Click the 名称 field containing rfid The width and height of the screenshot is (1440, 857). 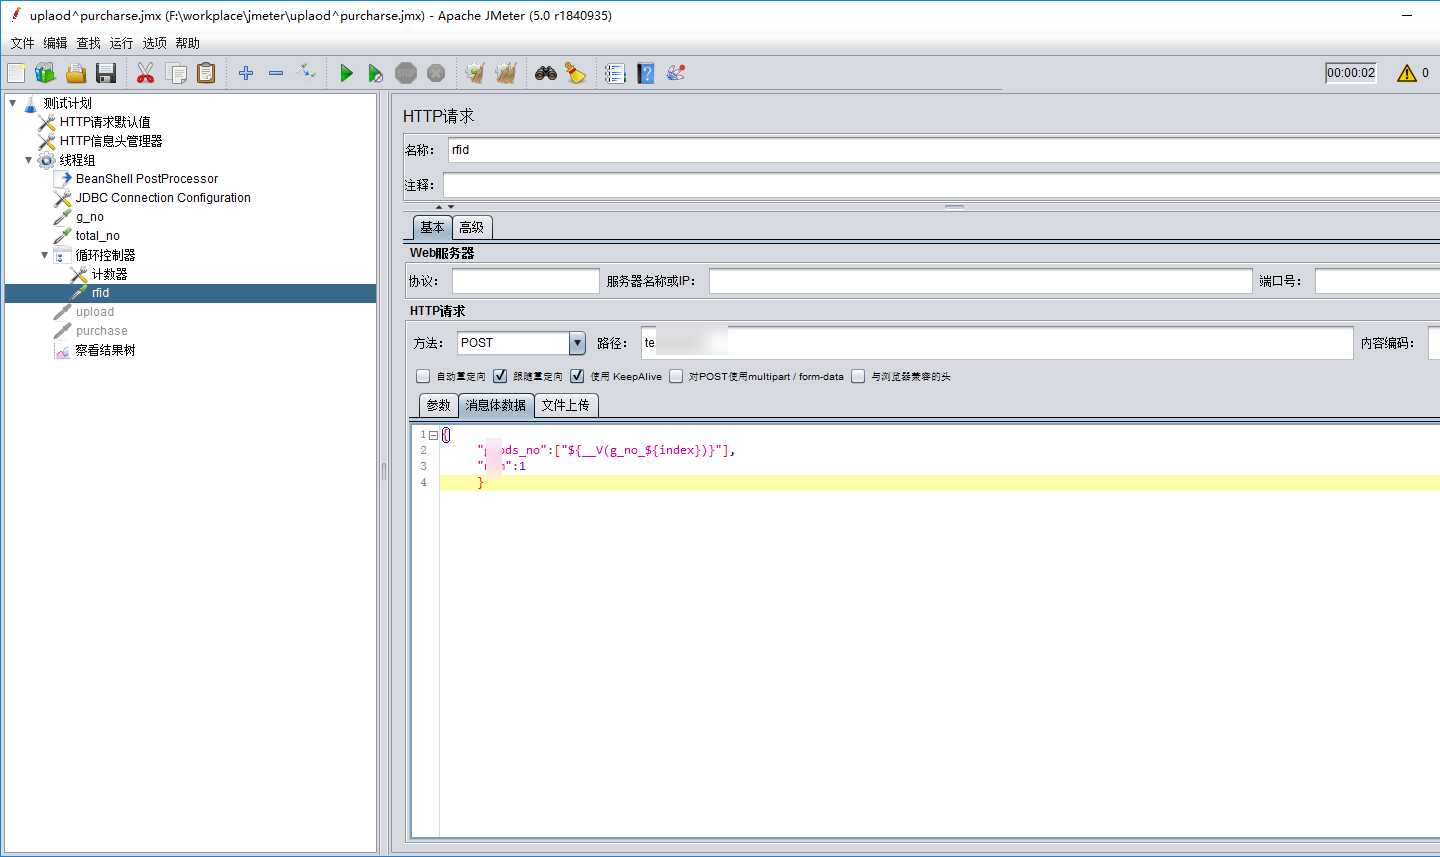click(944, 150)
